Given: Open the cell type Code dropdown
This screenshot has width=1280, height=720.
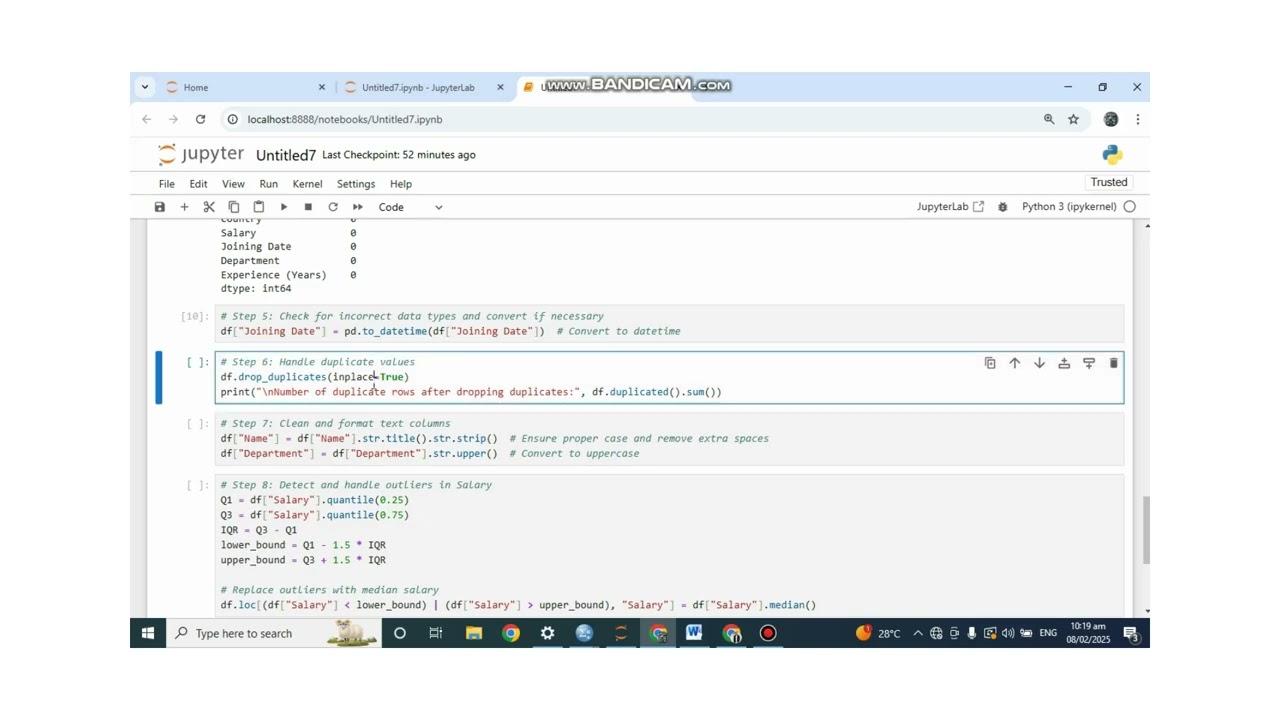Looking at the screenshot, I should [410, 207].
